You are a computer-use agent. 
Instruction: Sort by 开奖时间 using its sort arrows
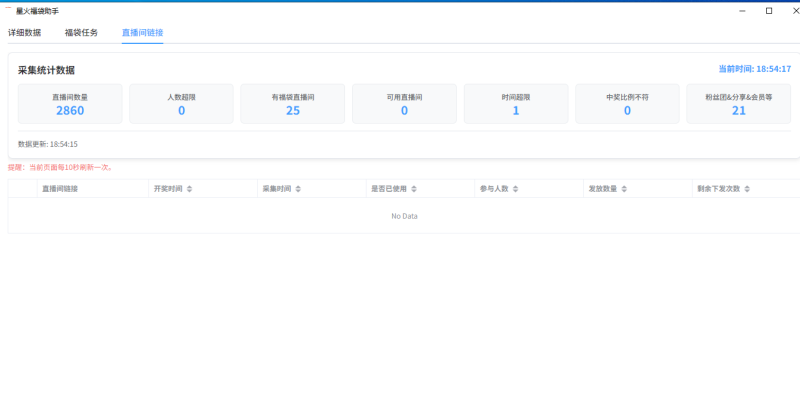(x=189, y=188)
